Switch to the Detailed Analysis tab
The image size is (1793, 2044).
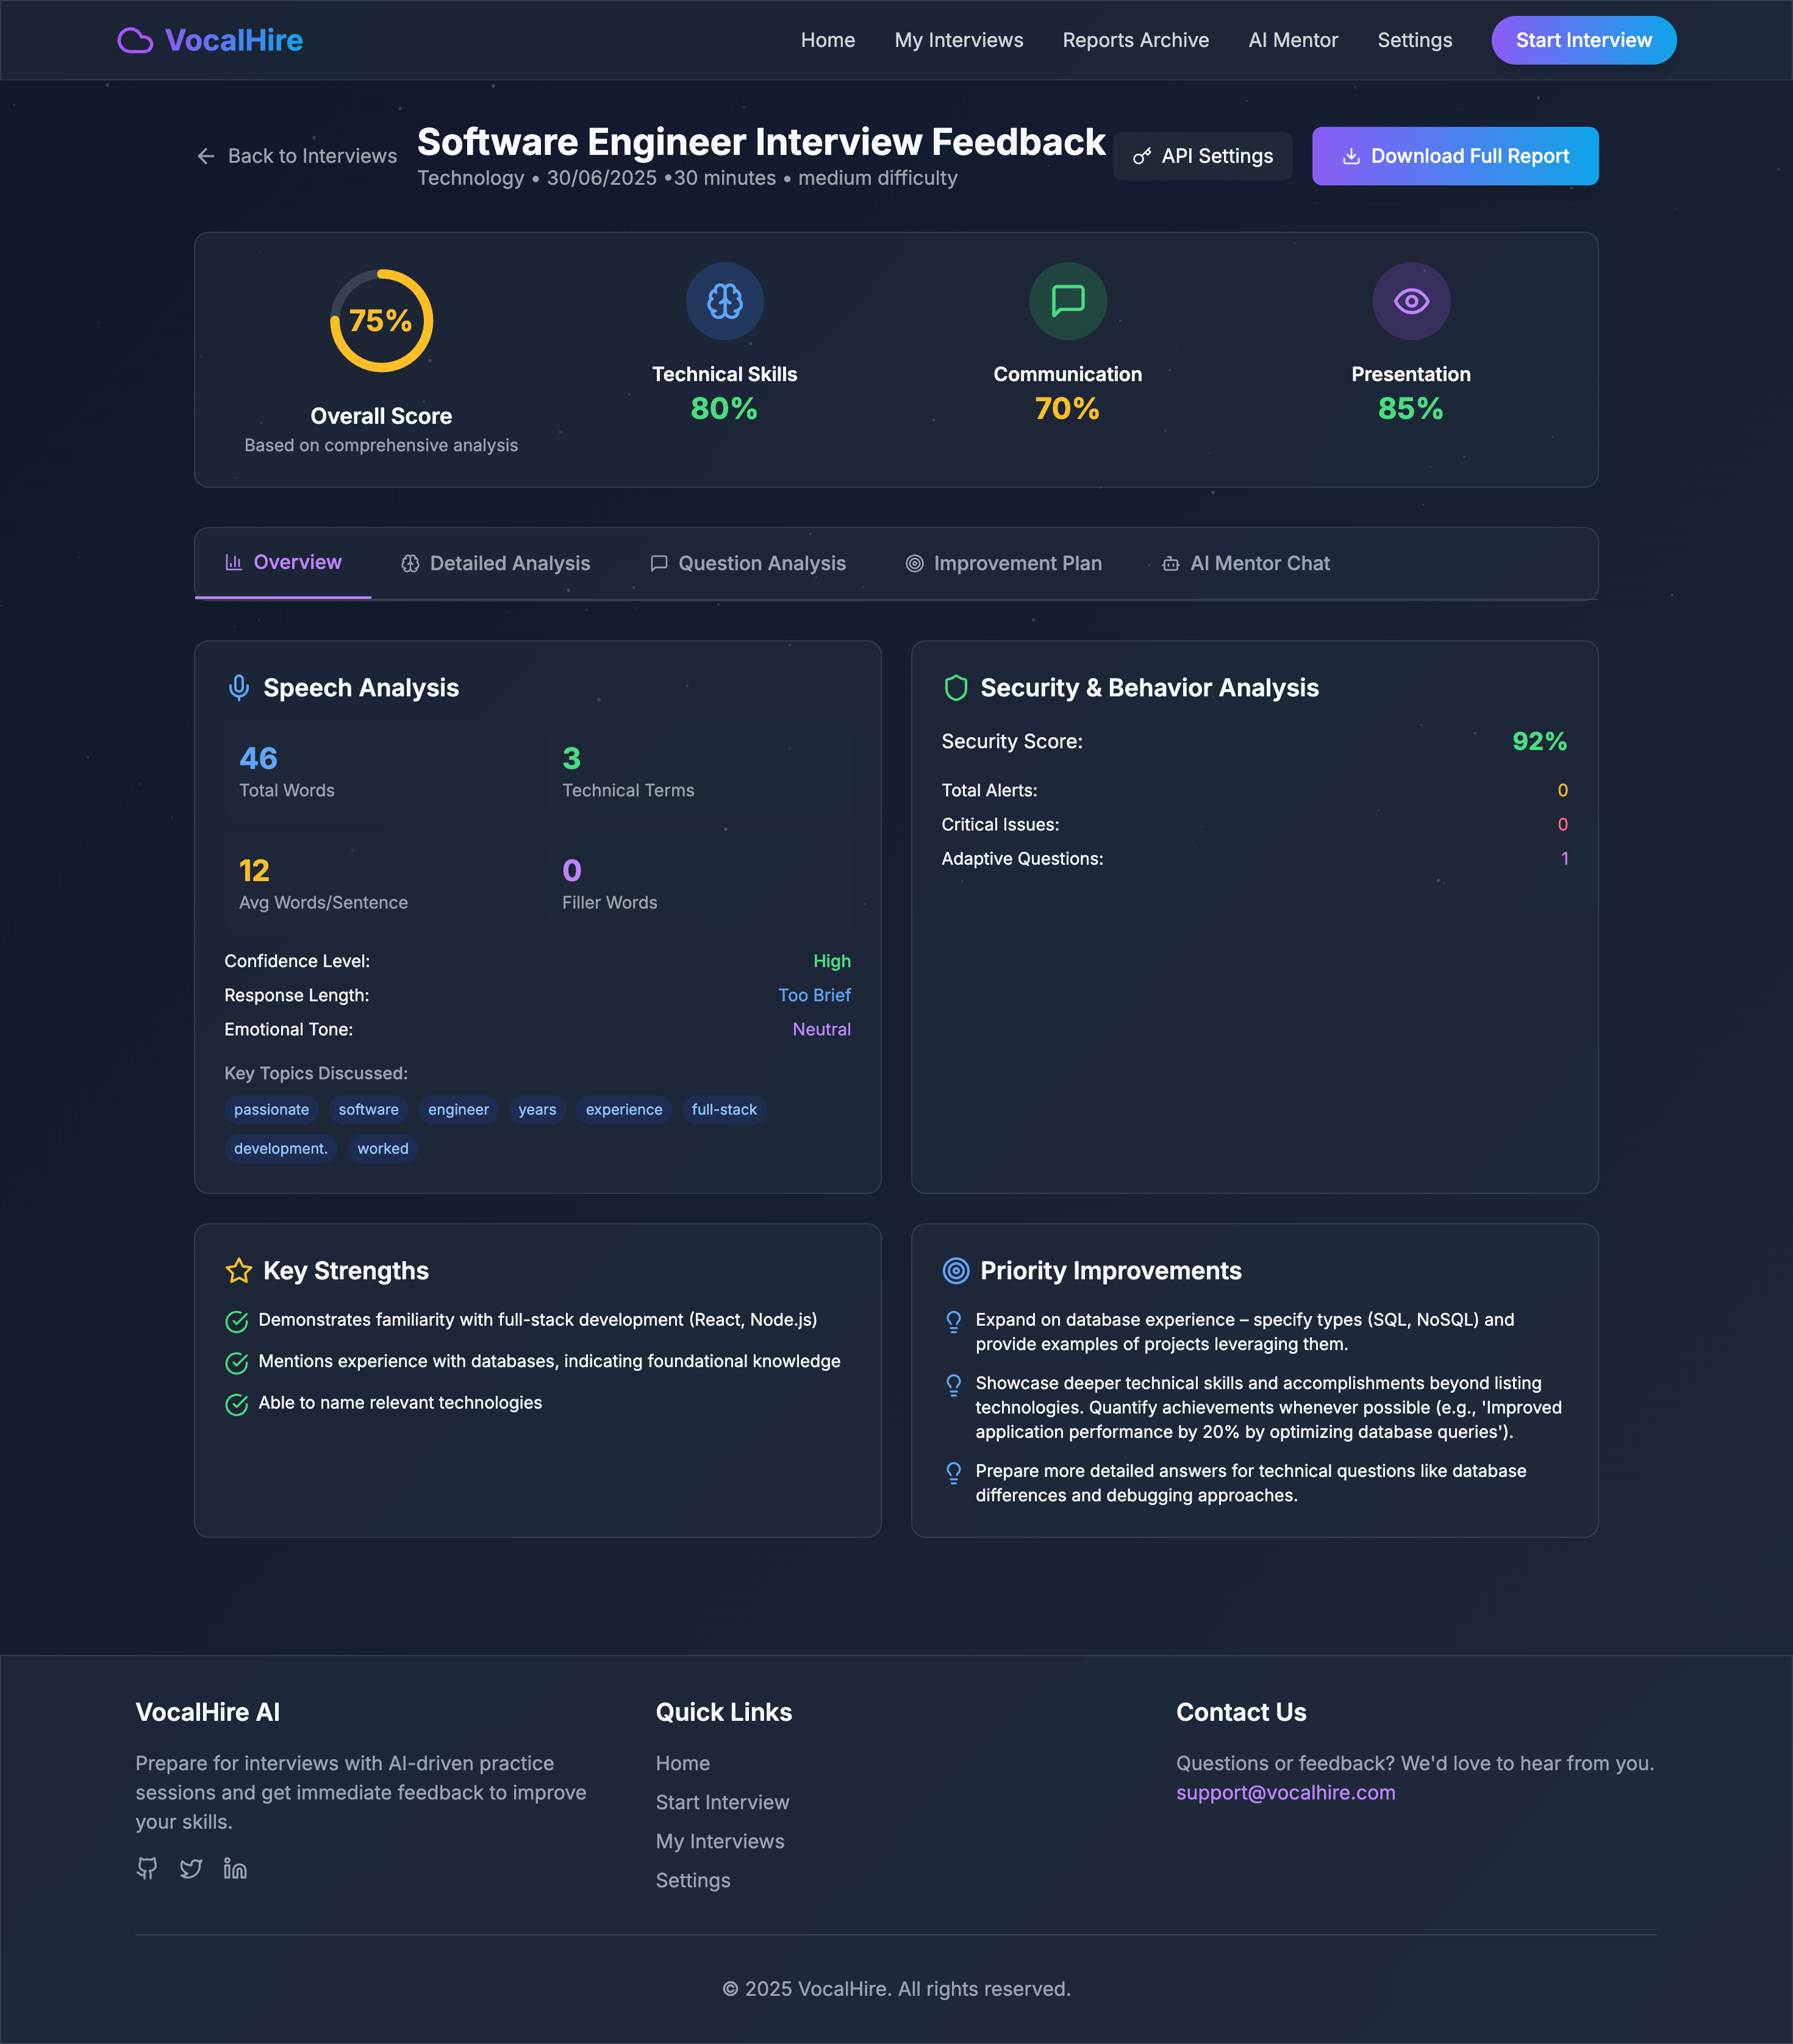(x=496, y=563)
